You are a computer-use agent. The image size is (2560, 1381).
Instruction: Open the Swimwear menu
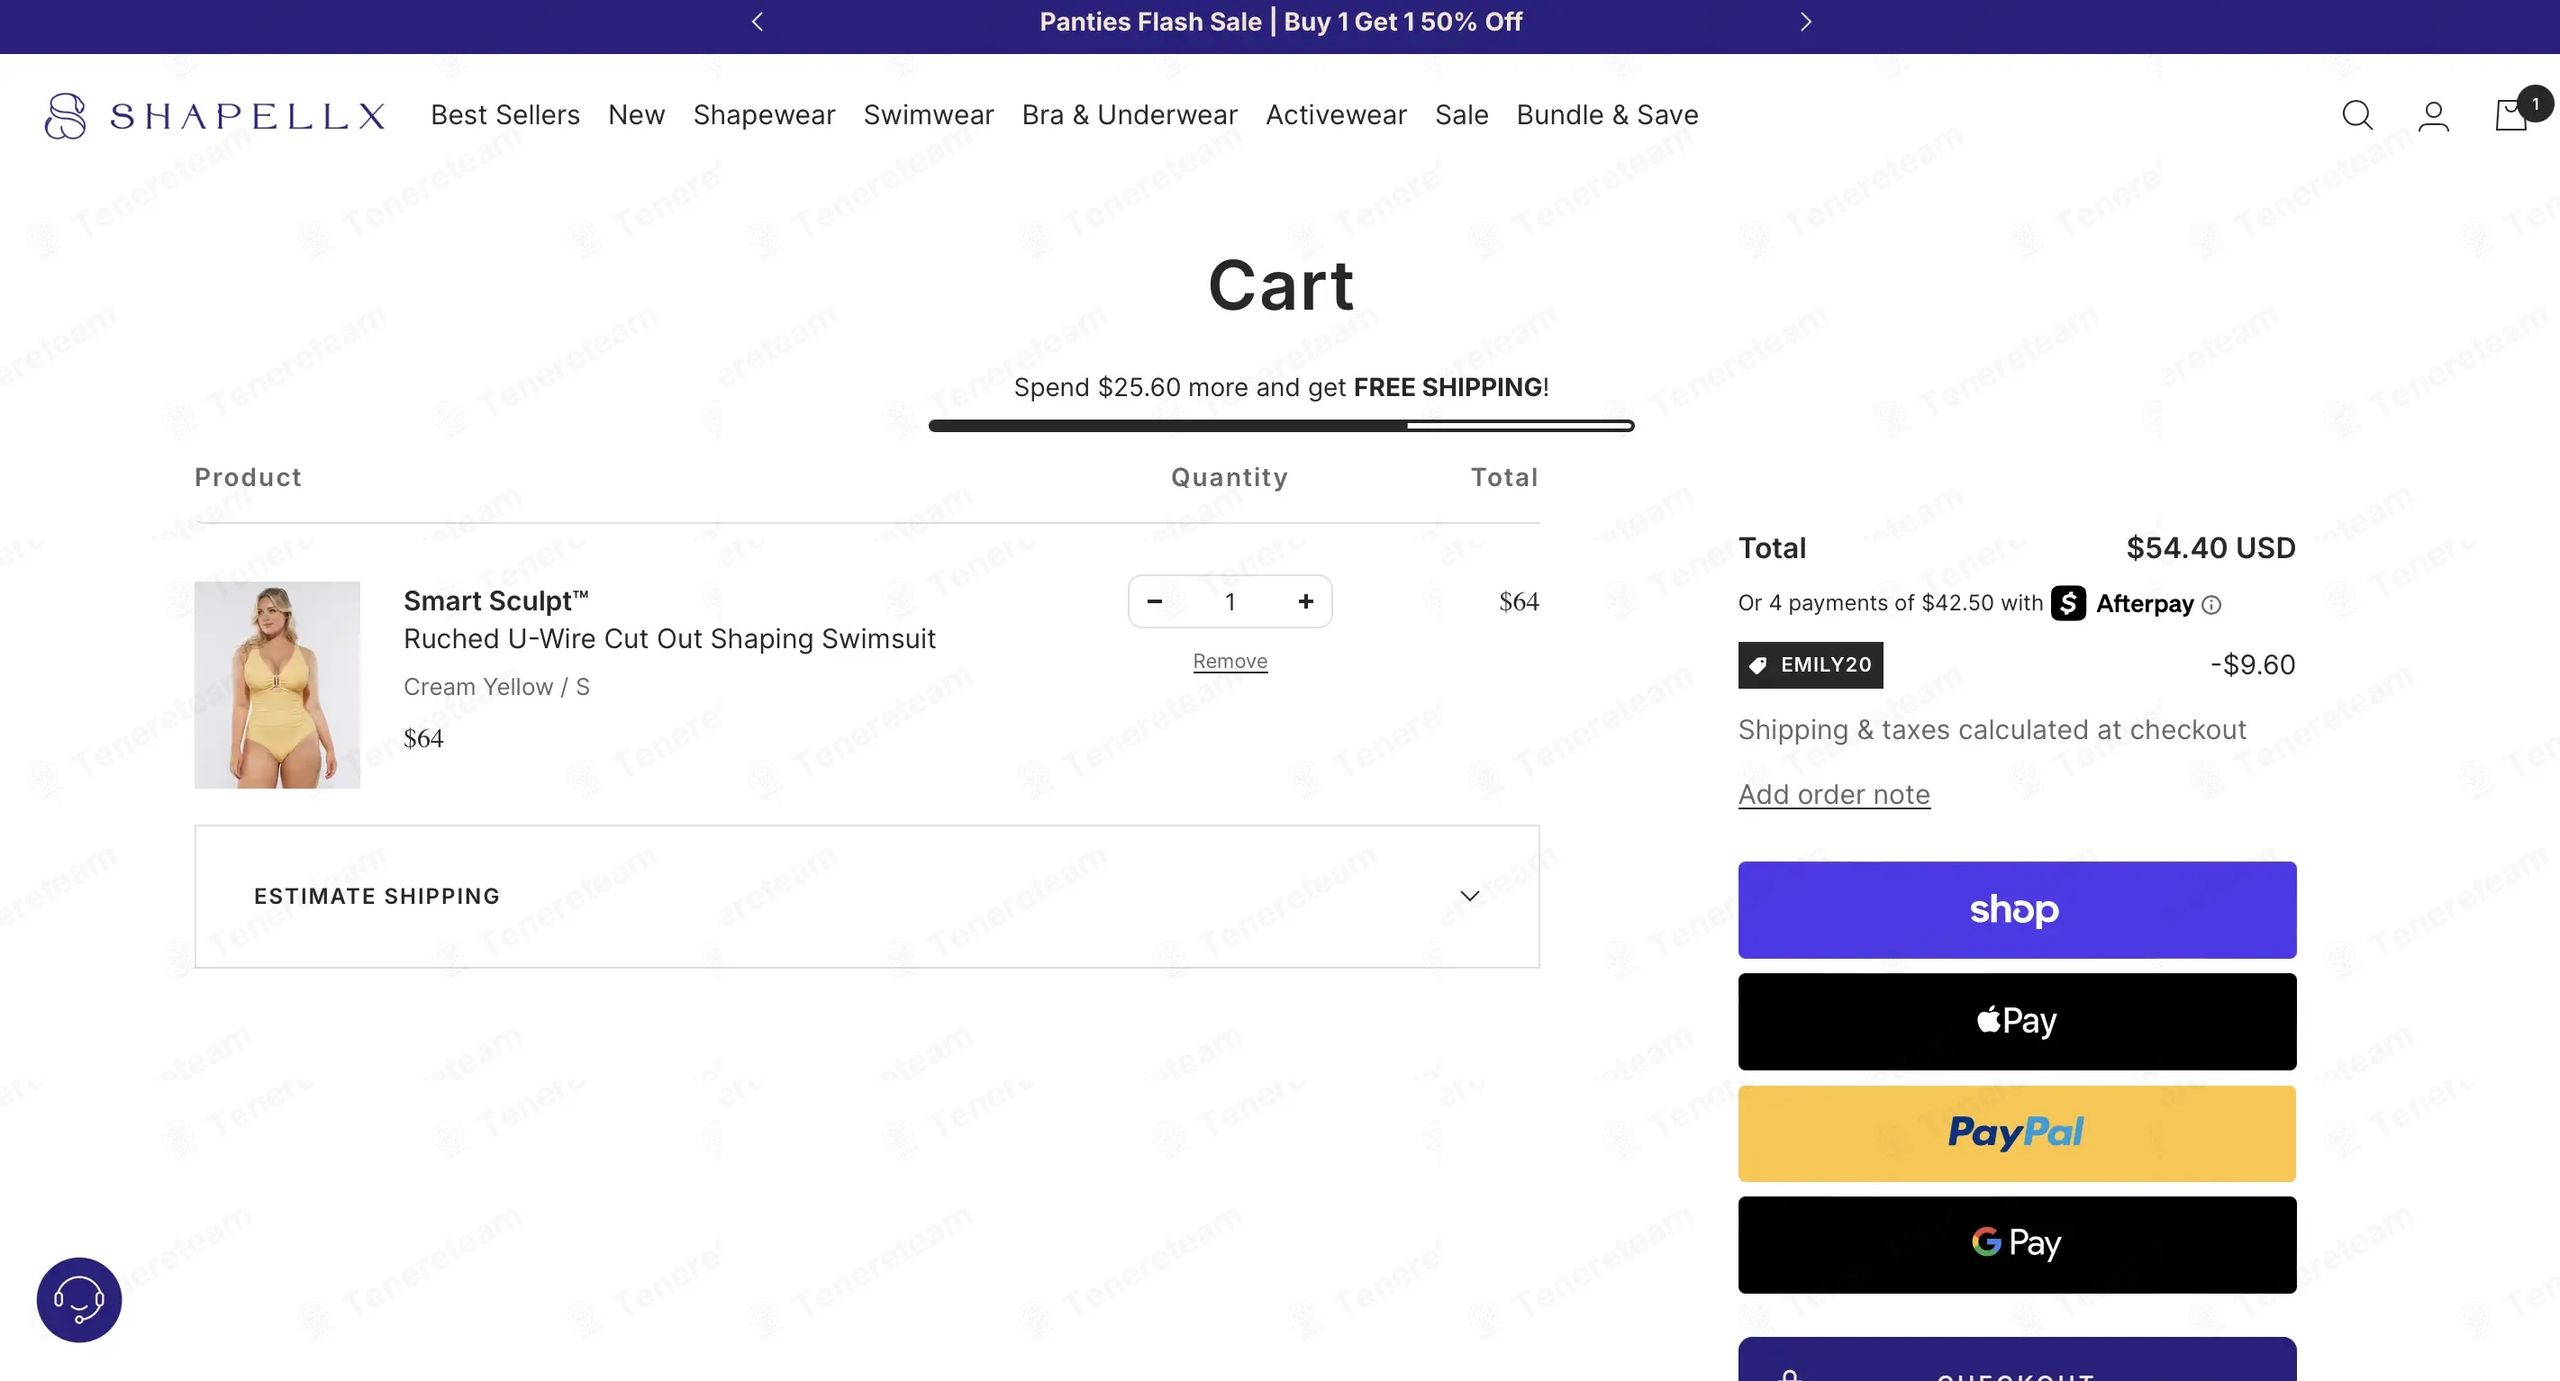click(928, 115)
